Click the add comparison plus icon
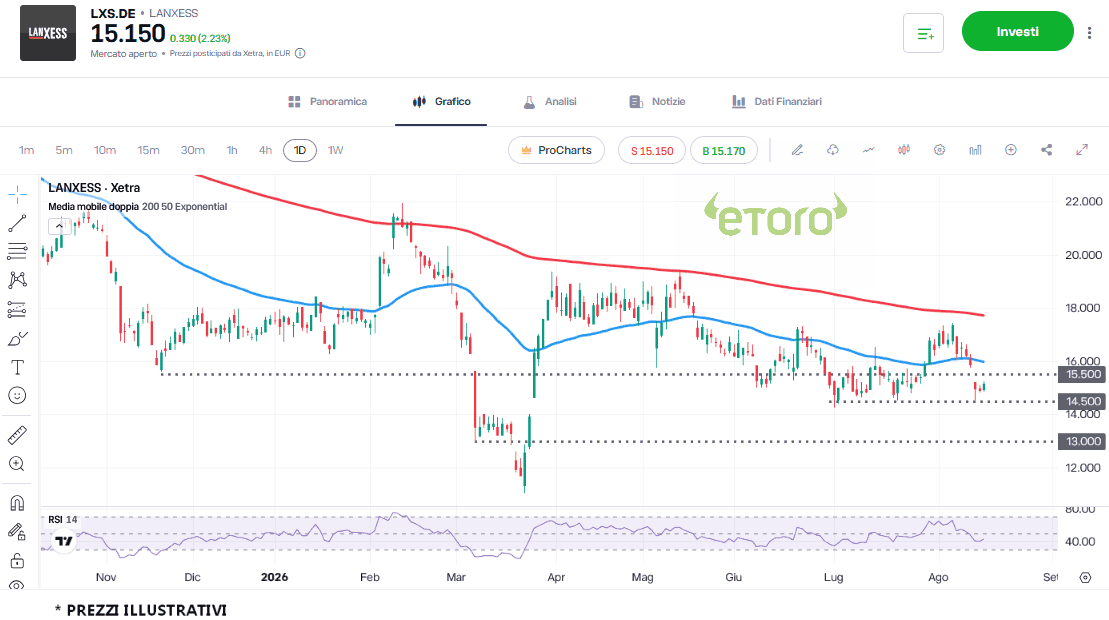This screenshot has width=1109, height=620. [x=1011, y=150]
